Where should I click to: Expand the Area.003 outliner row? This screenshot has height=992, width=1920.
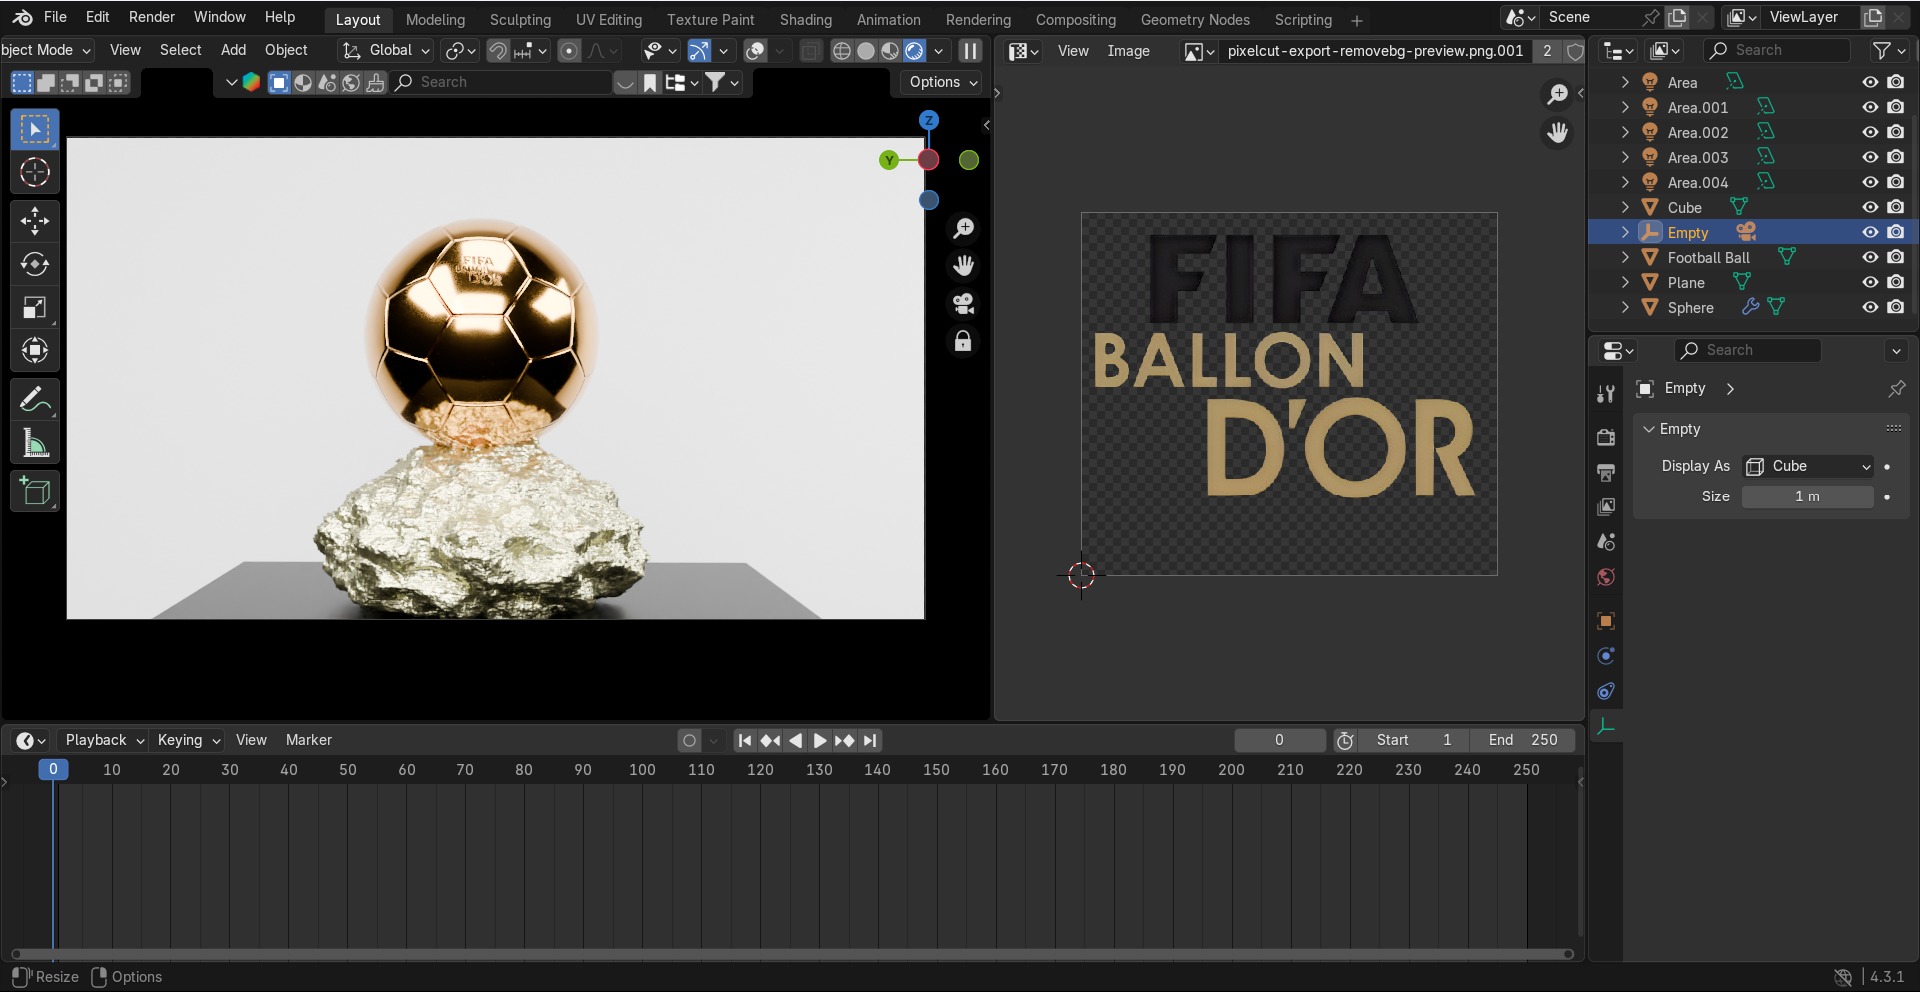(1625, 157)
